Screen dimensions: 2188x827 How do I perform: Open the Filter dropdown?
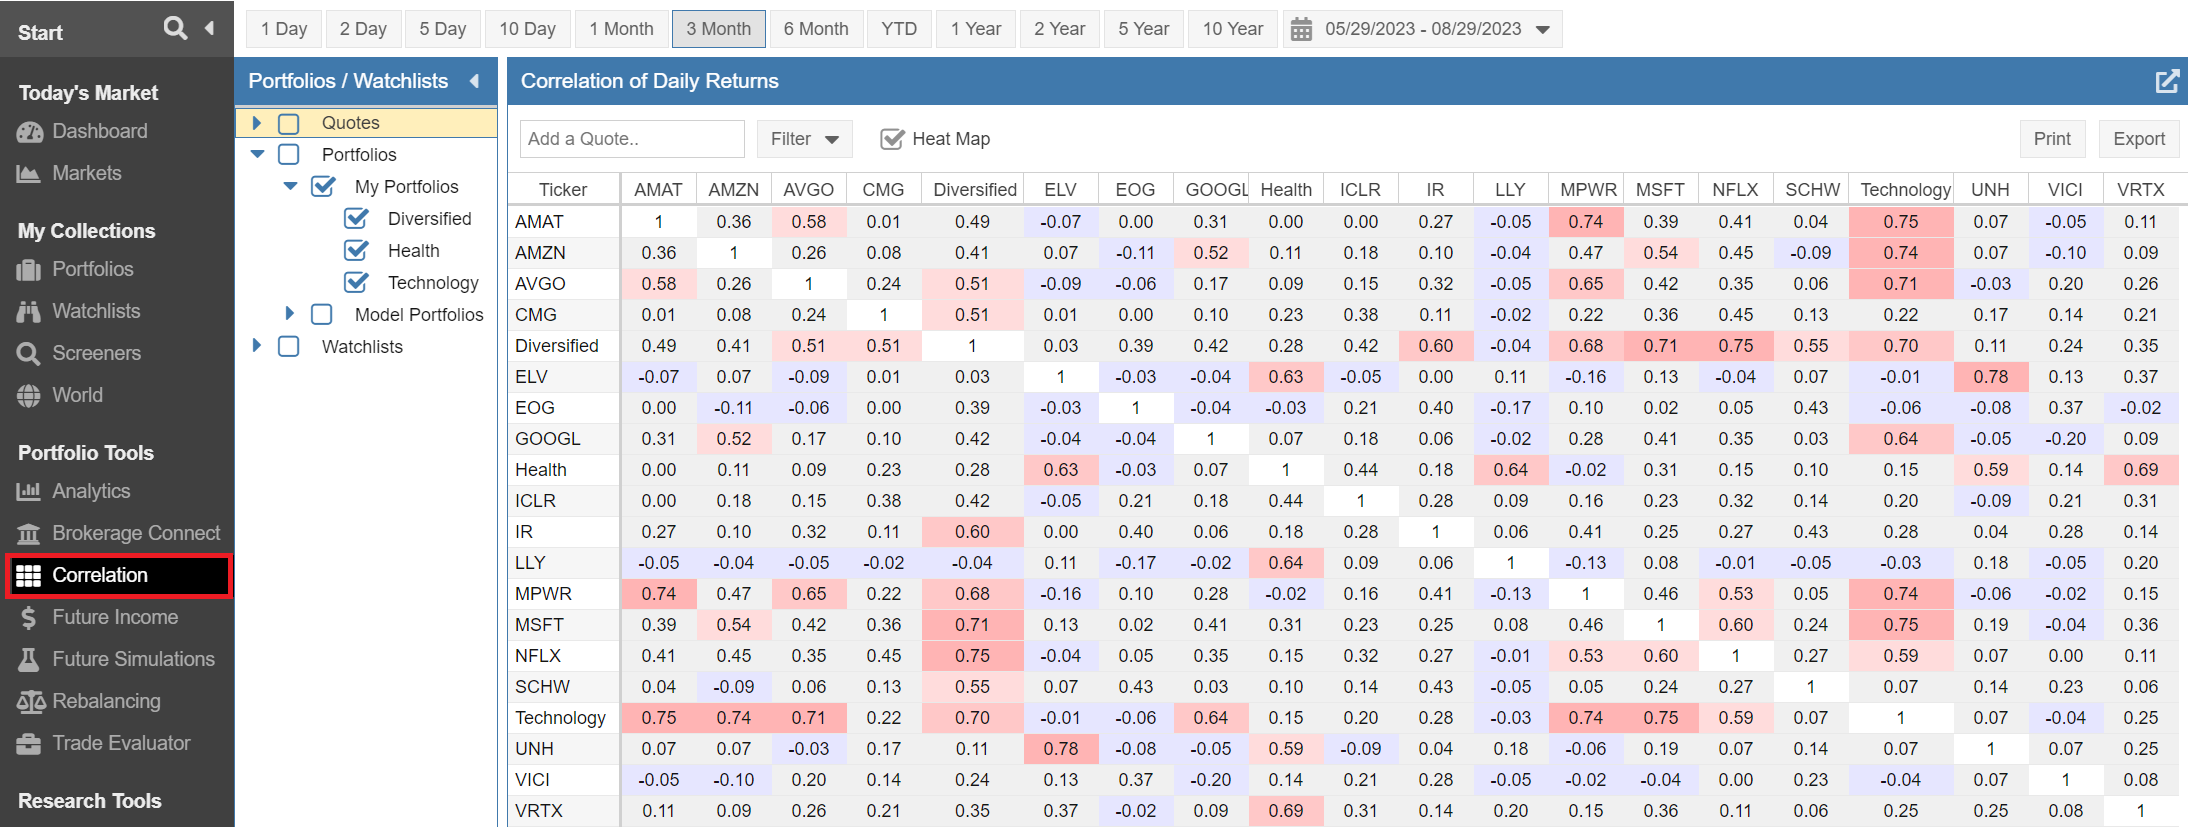pyautogui.click(x=804, y=139)
